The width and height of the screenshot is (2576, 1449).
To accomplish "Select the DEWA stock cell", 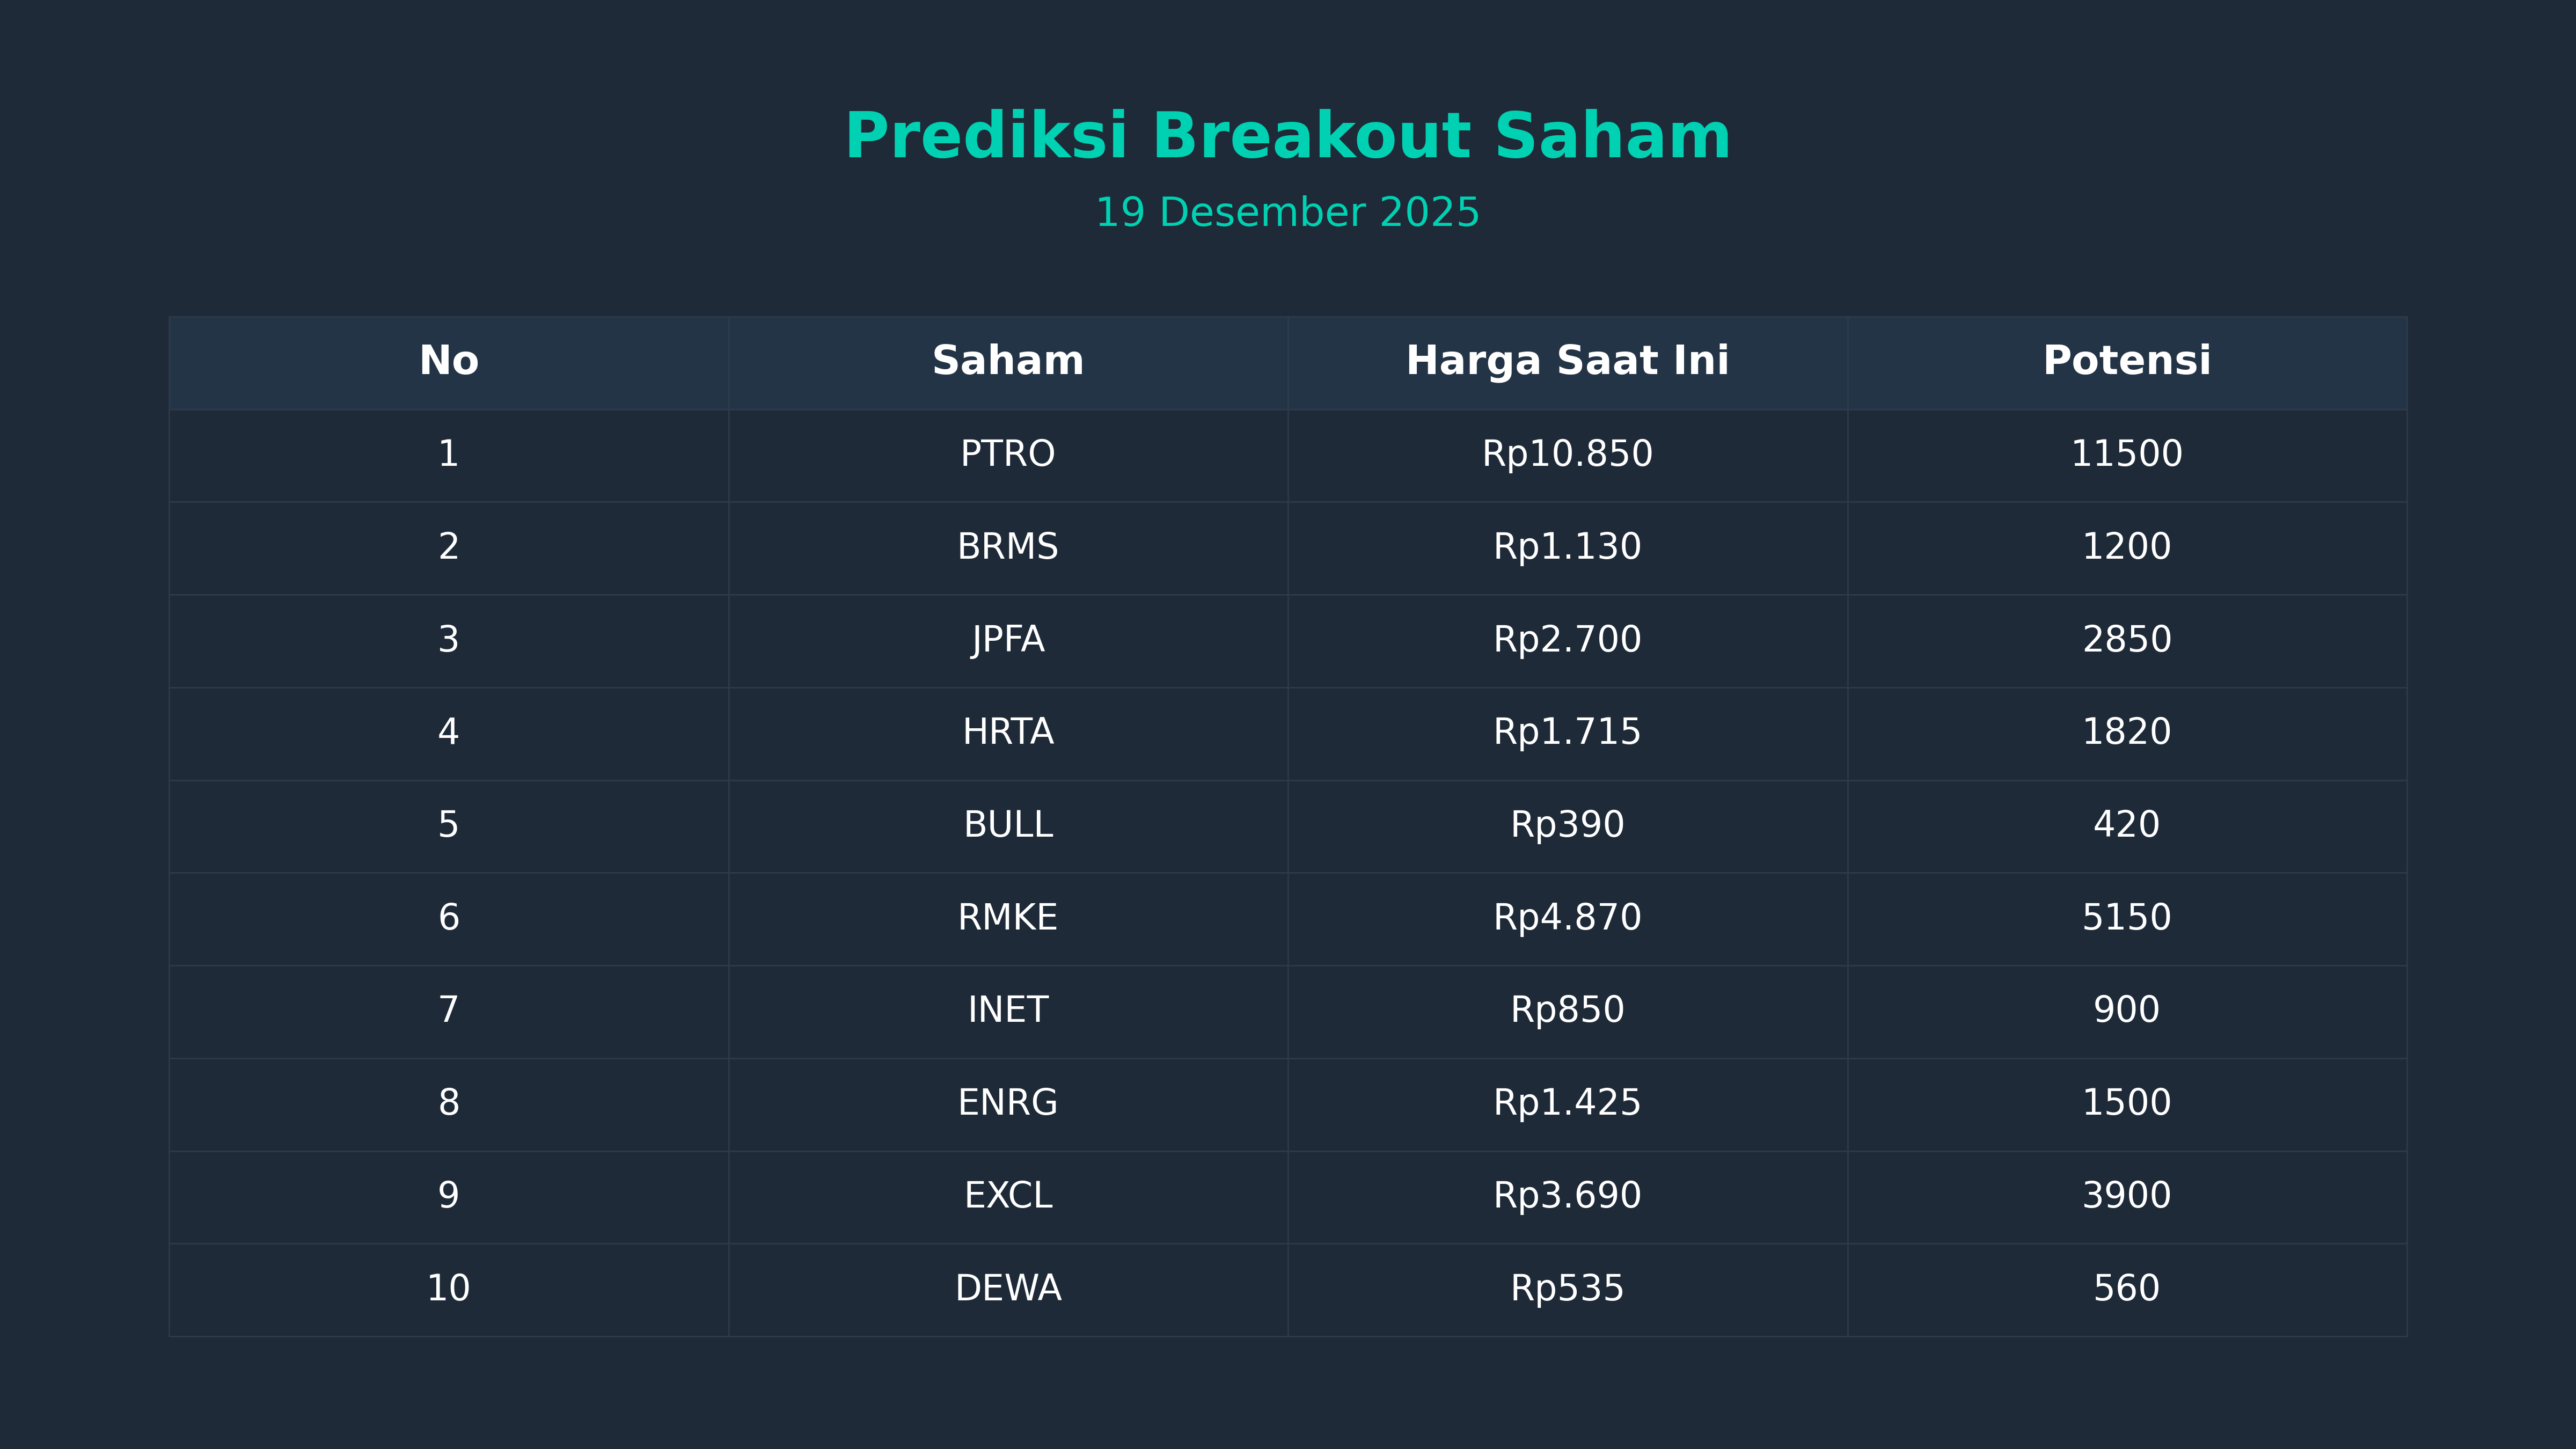I will 1008,1288.
